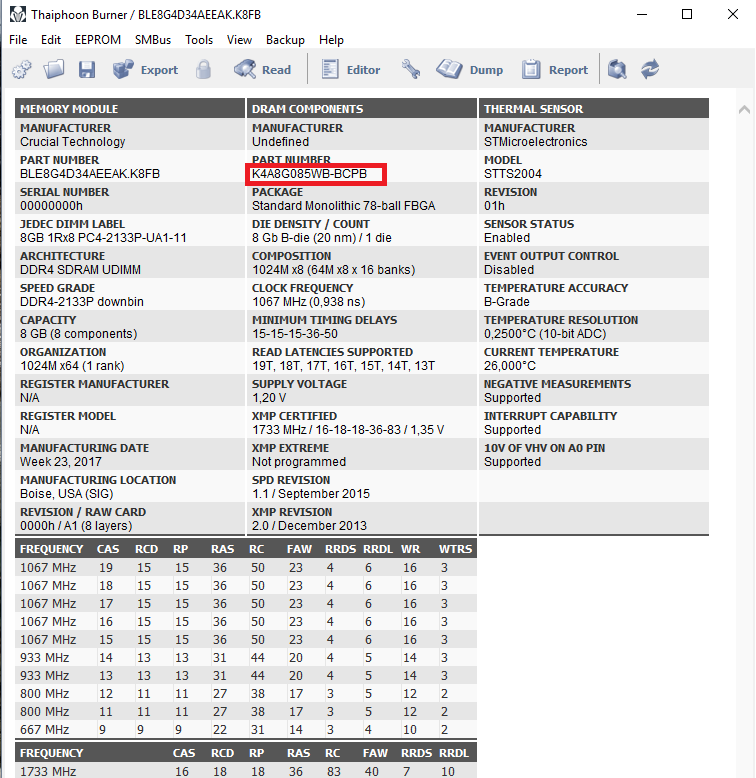
Task: Click the Dump toolbar button
Action: (469, 69)
